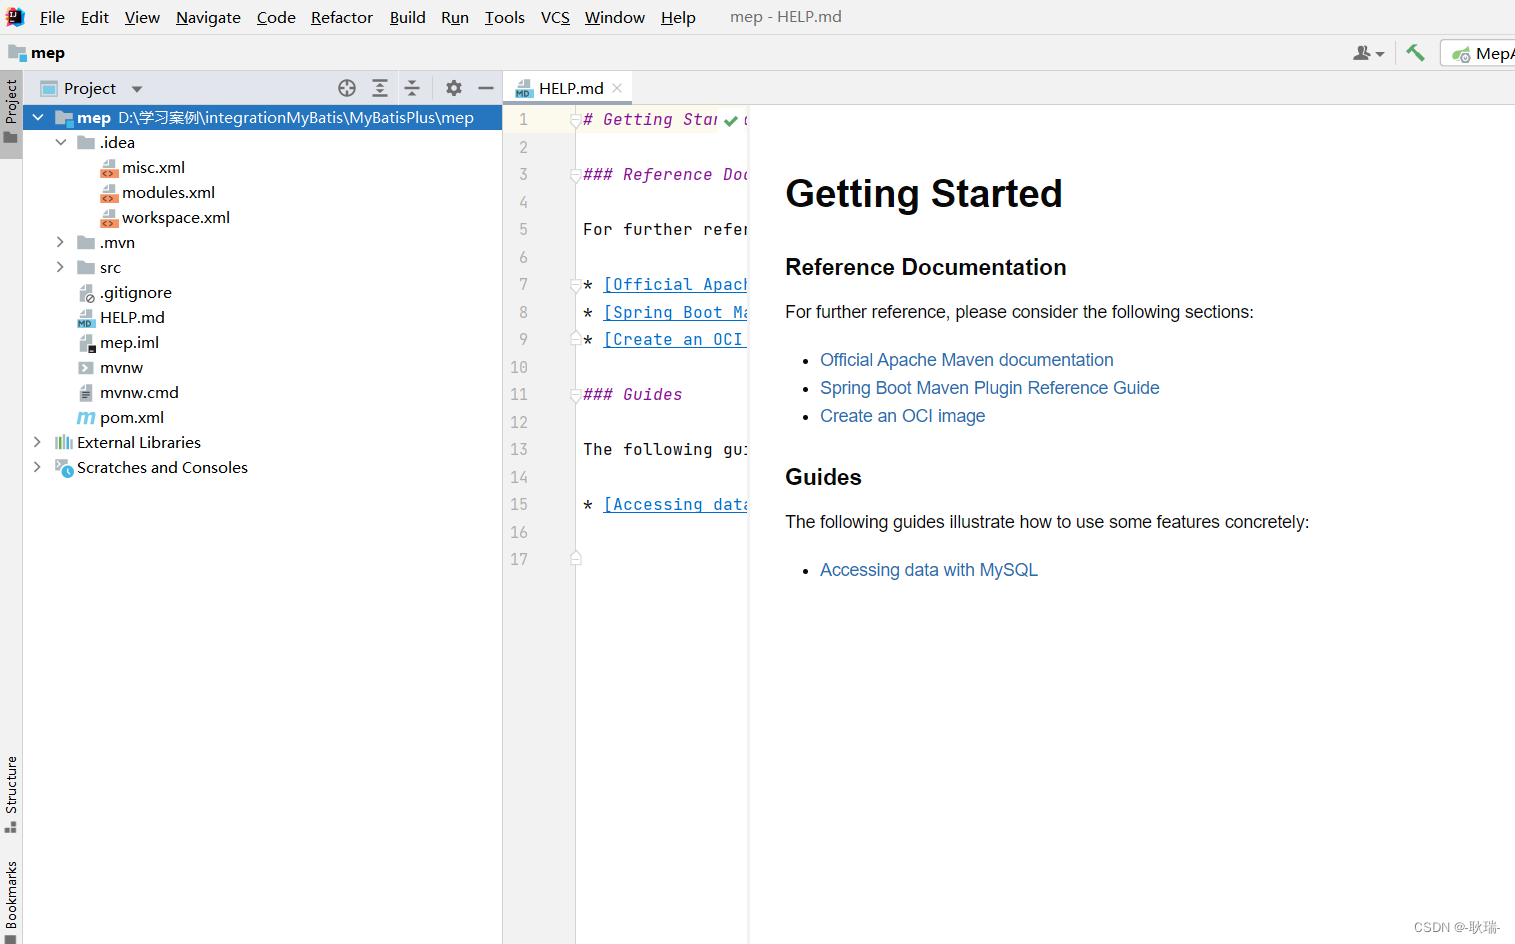The width and height of the screenshot is (1515, 944).
Task: Hide the Project tool window
Action: (x=486, y=88)
